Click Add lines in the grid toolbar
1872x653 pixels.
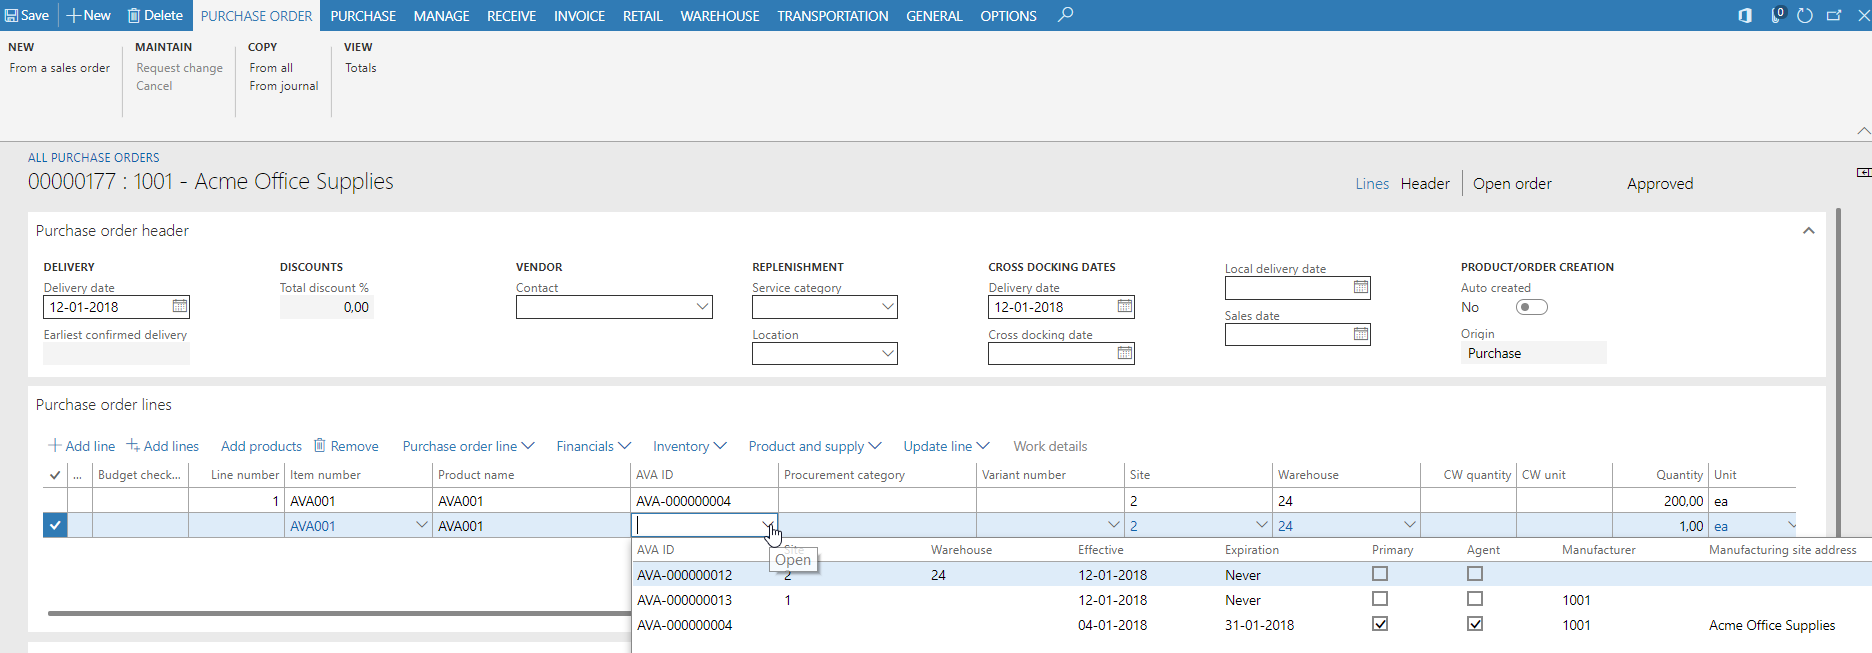[x=162, y=446]
